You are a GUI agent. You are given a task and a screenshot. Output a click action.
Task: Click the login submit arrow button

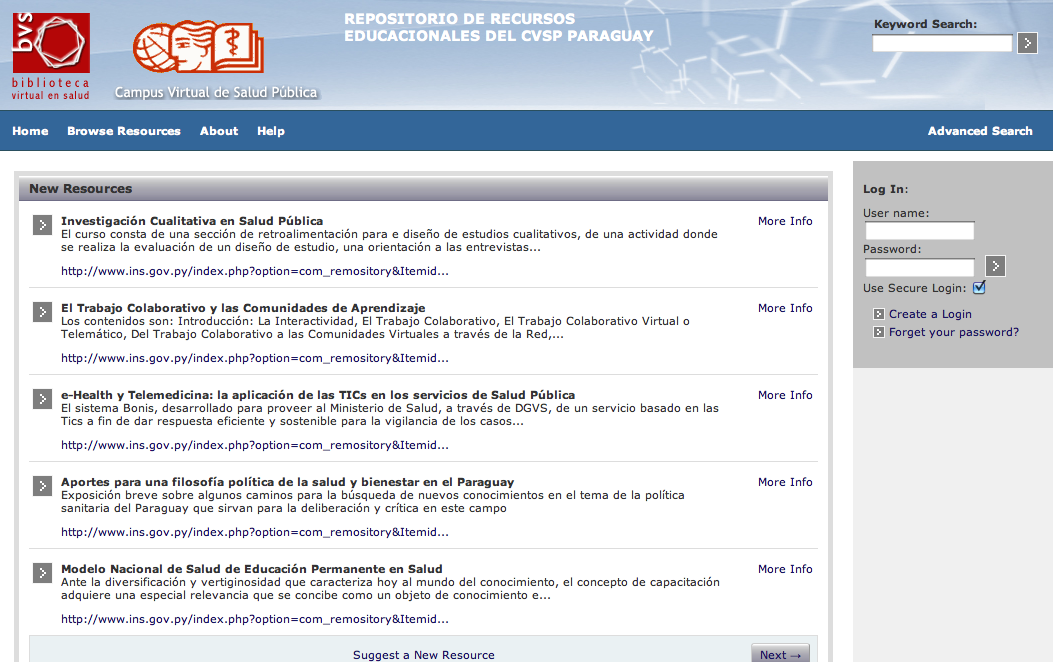coord(995,266)
